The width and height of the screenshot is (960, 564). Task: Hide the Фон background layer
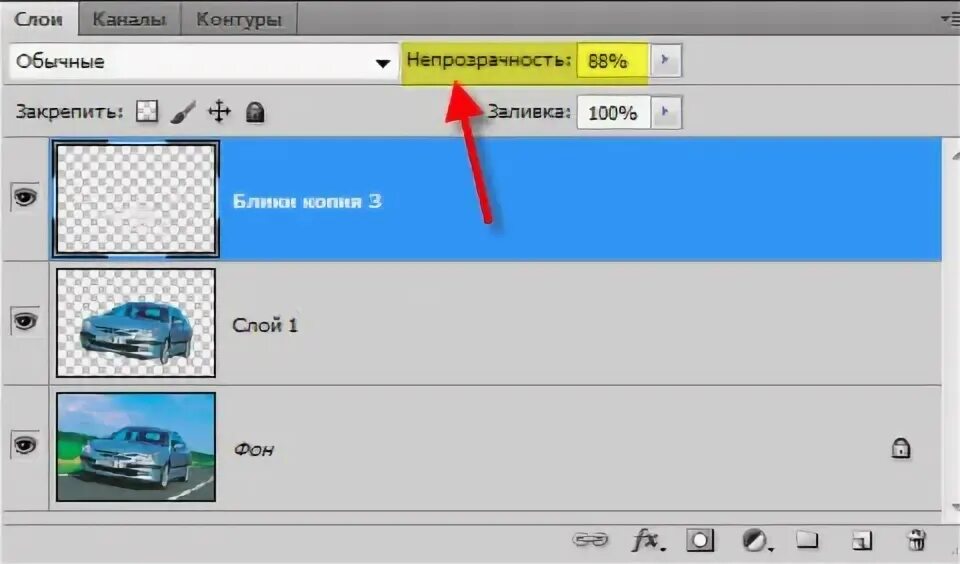tap(24, 445)
